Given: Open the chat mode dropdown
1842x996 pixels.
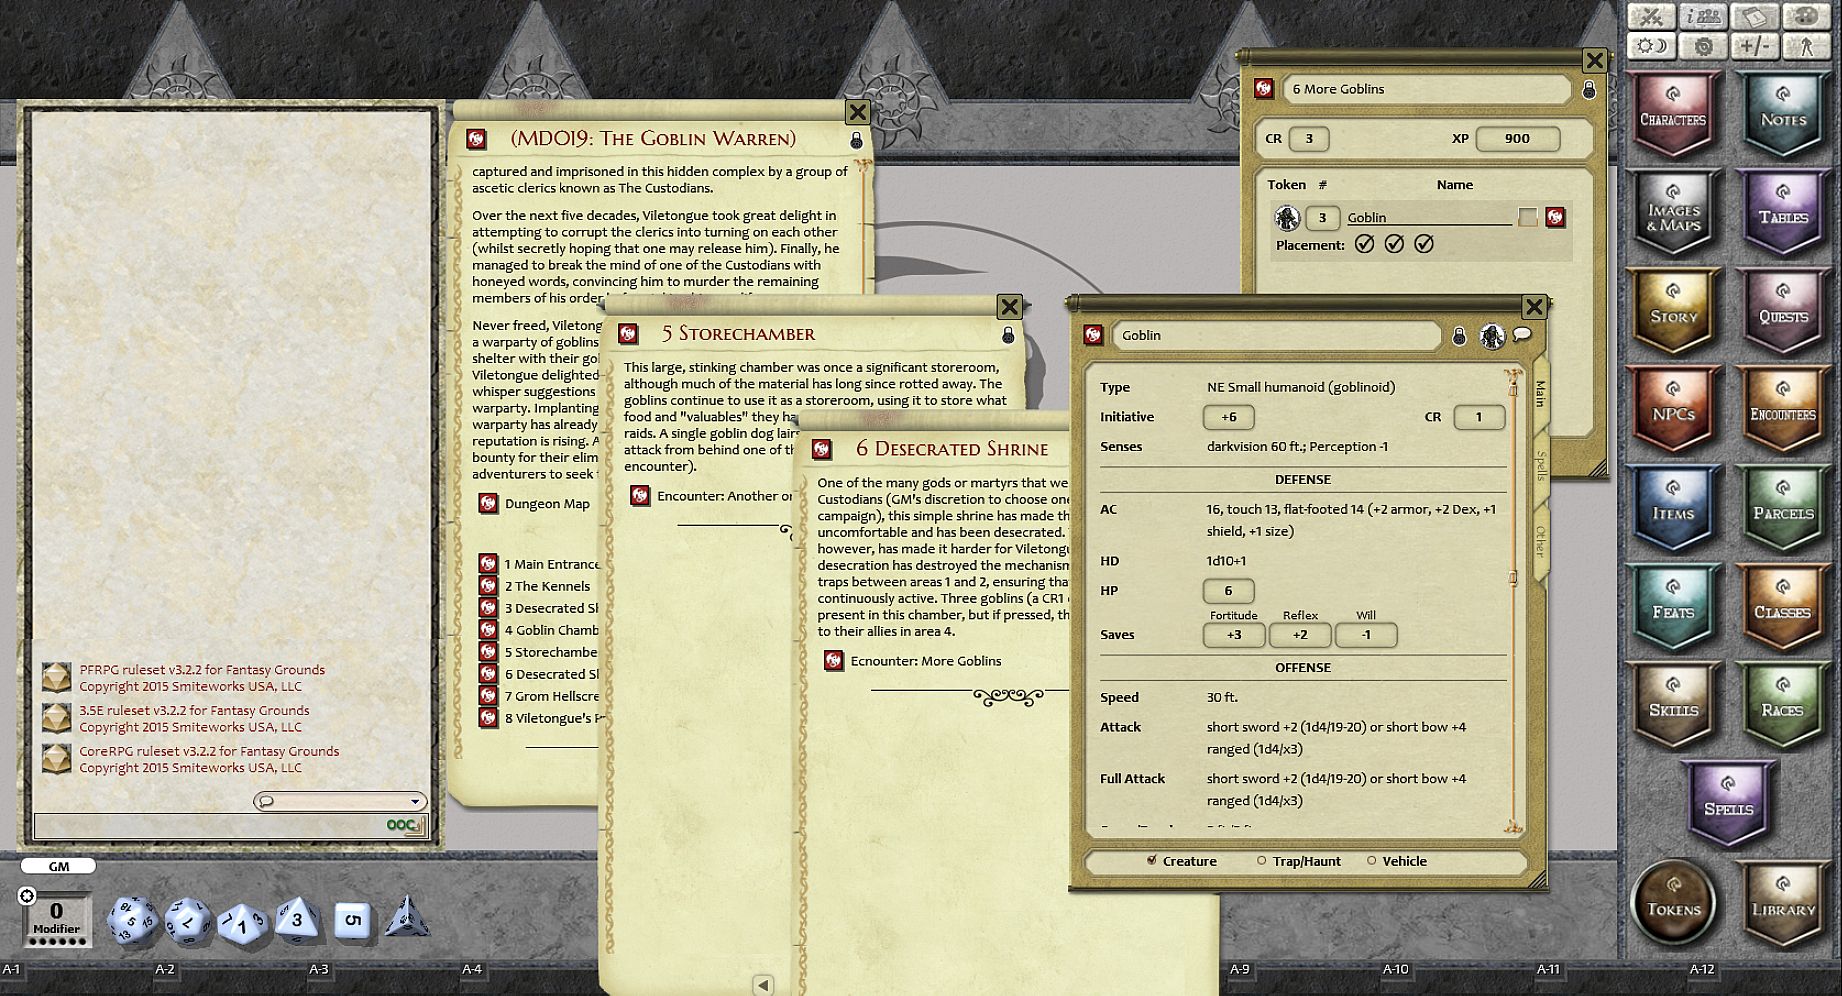Looking at the screenshot, I should pyautogui.click(x=340, y=801).
